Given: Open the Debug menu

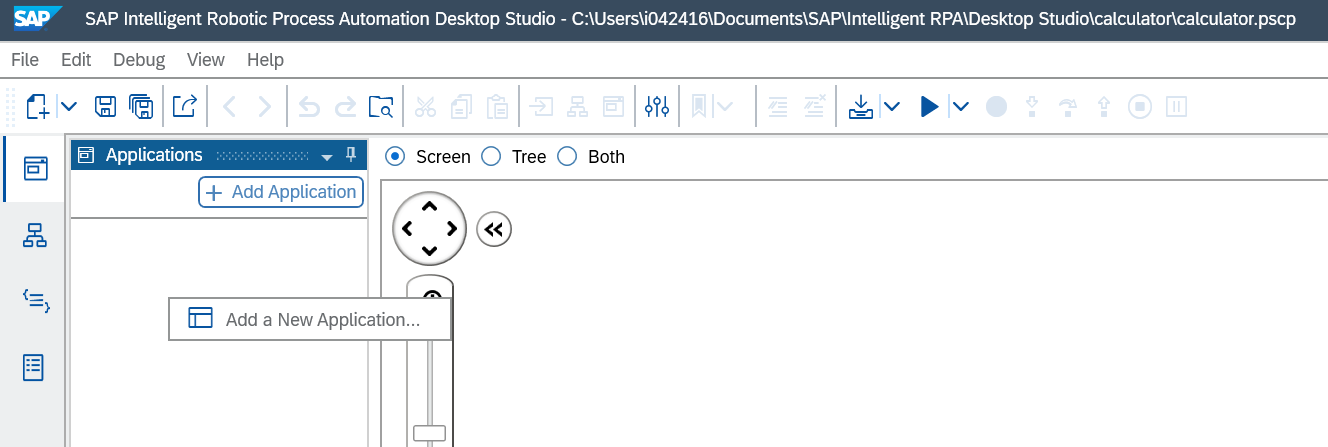Looking at the screenshot, I should tap(139, 60).
